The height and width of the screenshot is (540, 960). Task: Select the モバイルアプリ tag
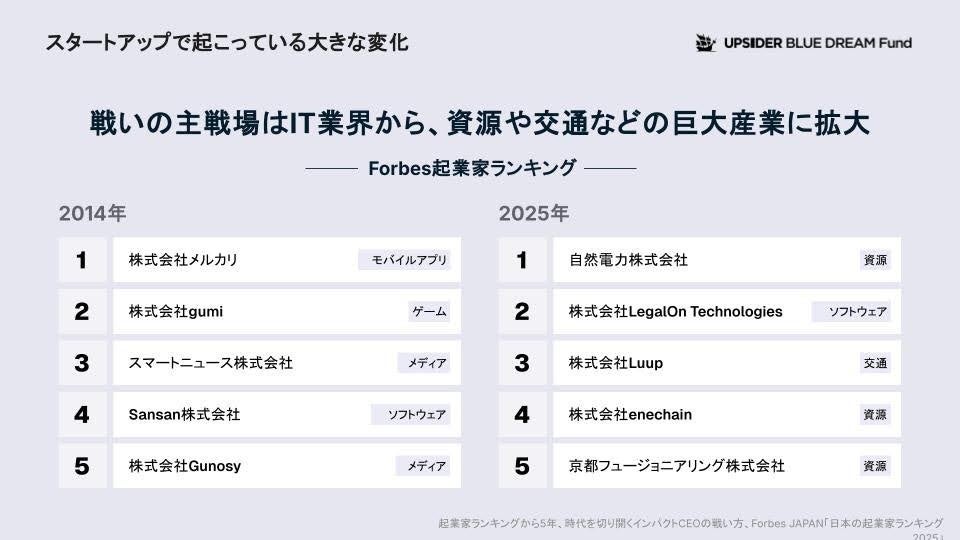click(404, 260)
